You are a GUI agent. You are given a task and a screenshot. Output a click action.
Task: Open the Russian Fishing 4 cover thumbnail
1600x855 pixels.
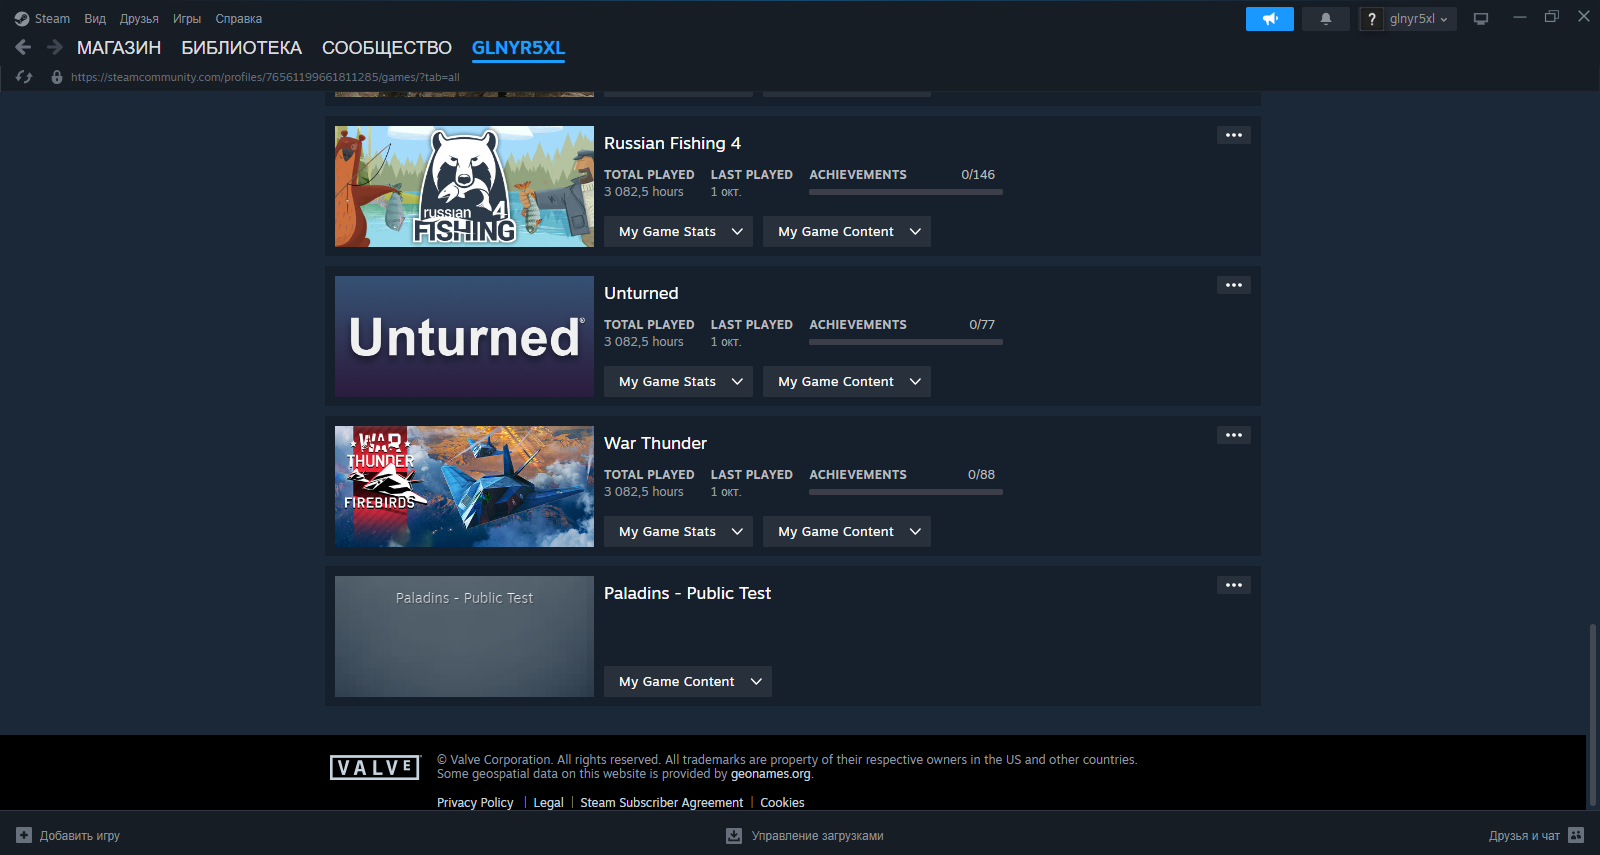coord(464,186)
